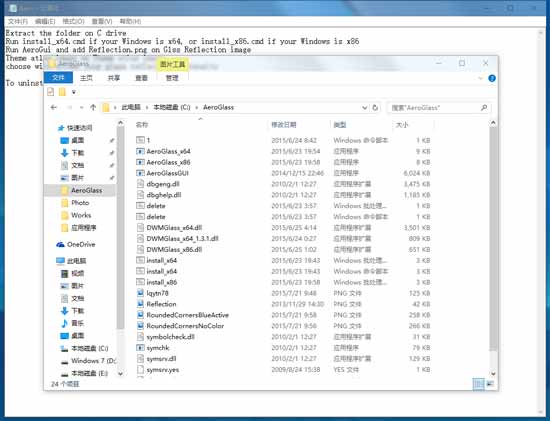Viewport: 550px width, 421px height.
Task: Open the address bar history dropdown
Action: click(x=365, y=108)
